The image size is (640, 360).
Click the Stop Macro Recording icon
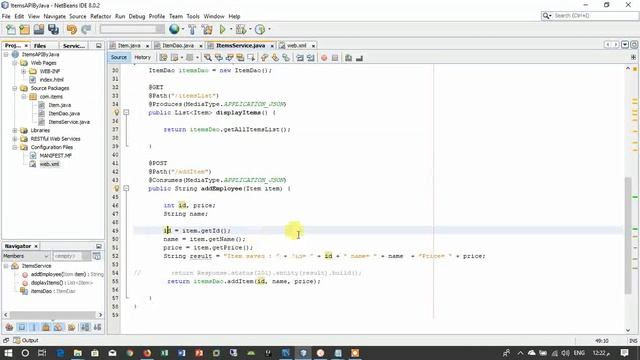[x=335, y=58]
